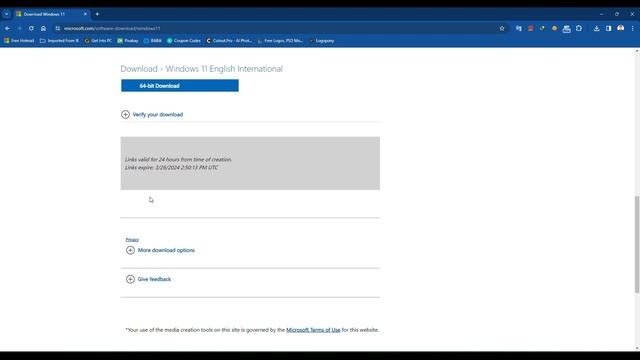Reload the page with the refresh icon
This screenshot has width=640, height=360.
tap(31, 29)
